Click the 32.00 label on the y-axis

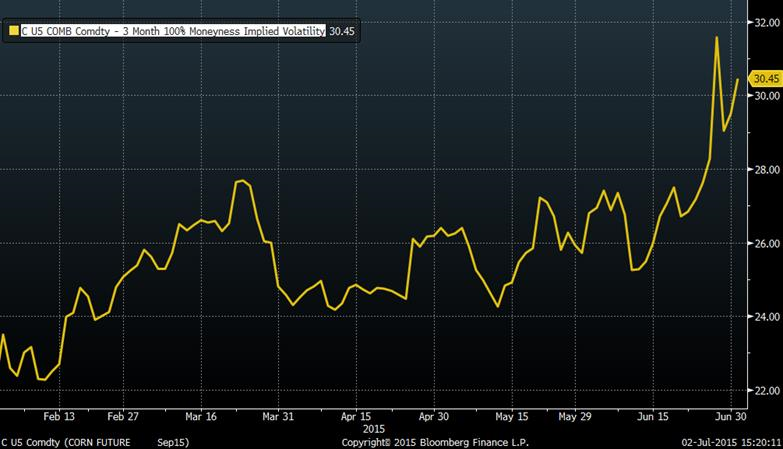[x=766, y=22]
